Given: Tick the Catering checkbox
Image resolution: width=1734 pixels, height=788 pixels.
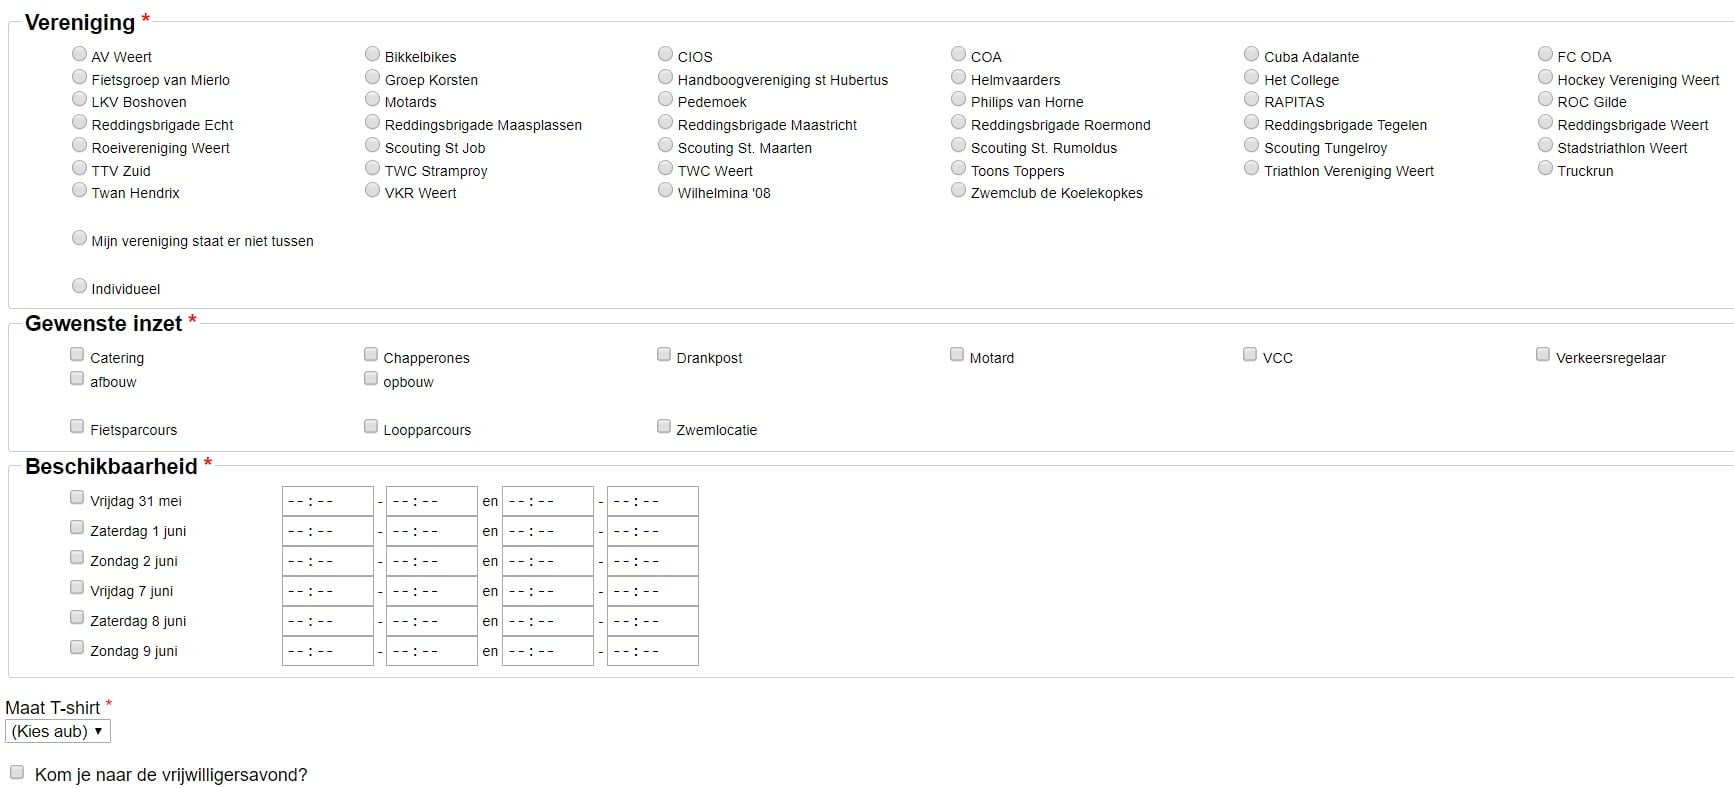Looking at the screenshot, I should (77, 354).
